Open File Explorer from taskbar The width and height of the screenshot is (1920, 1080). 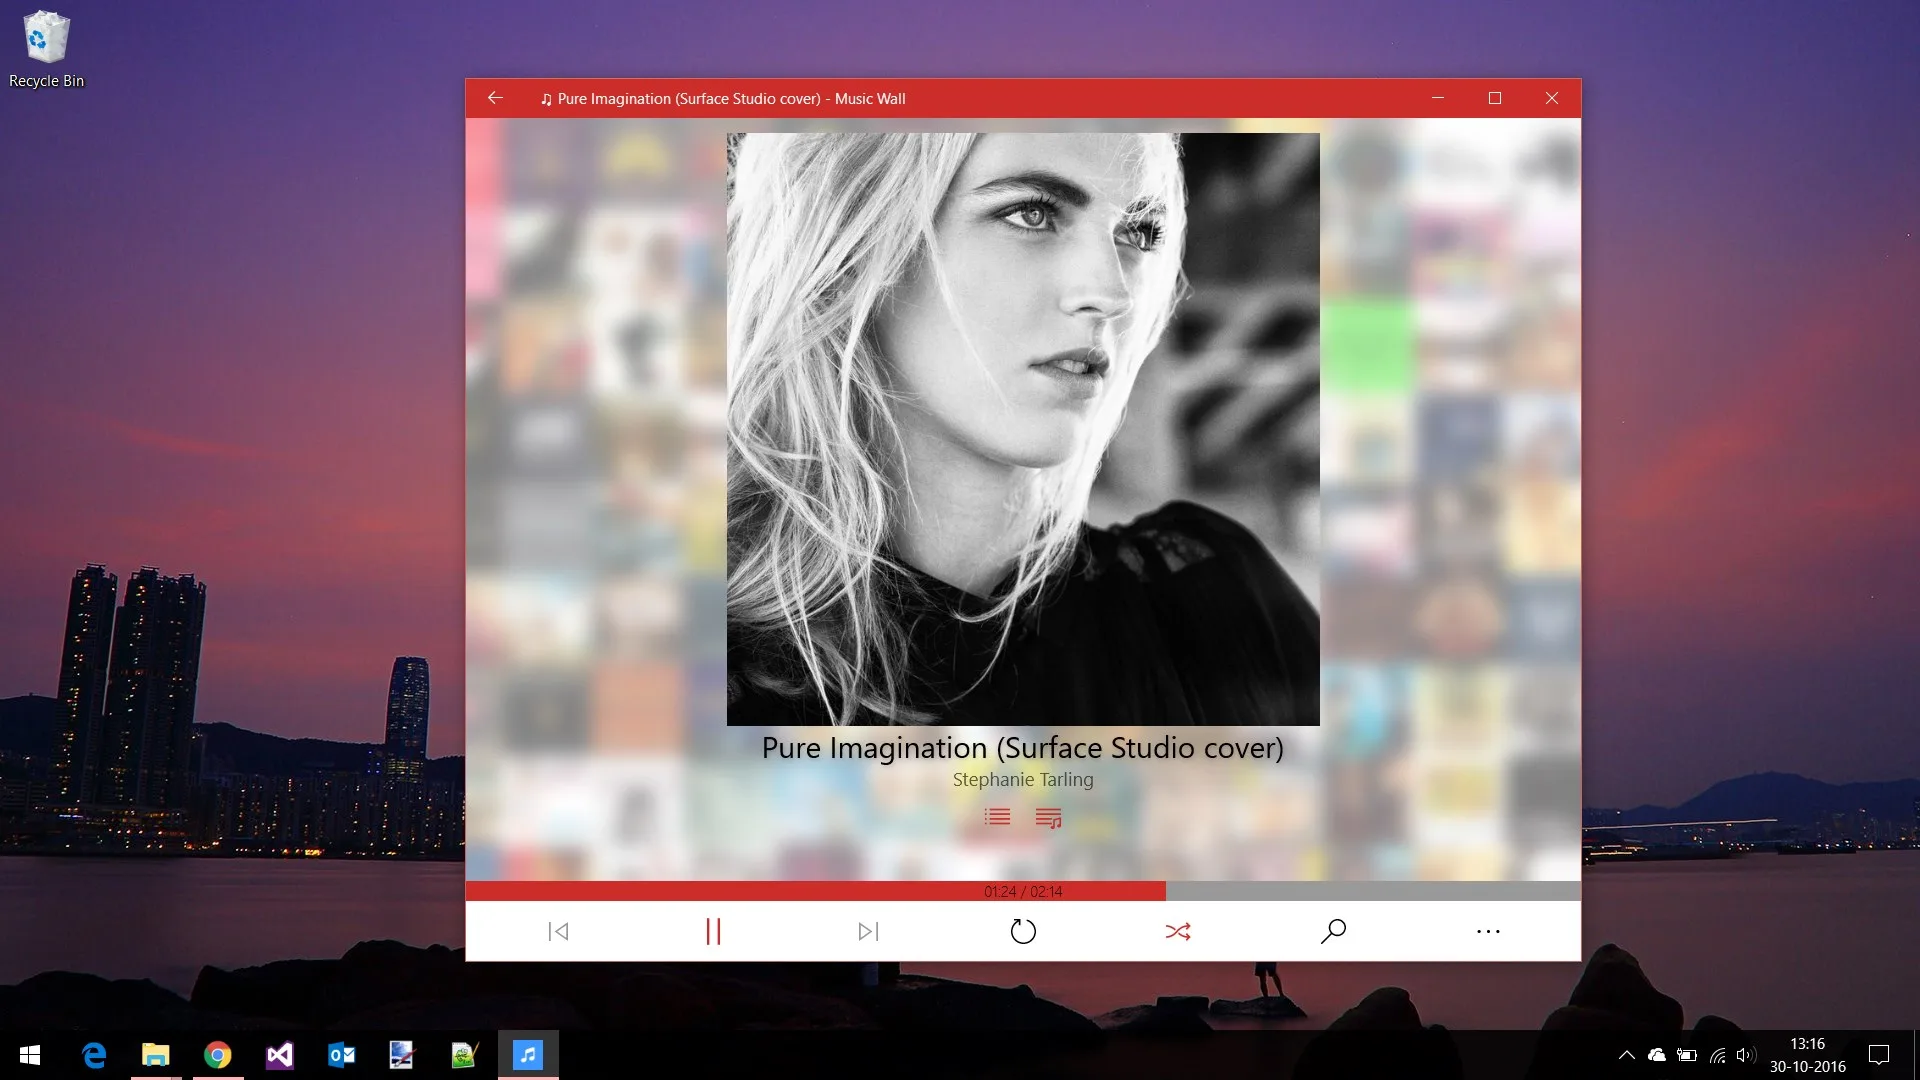point(156,1055)
